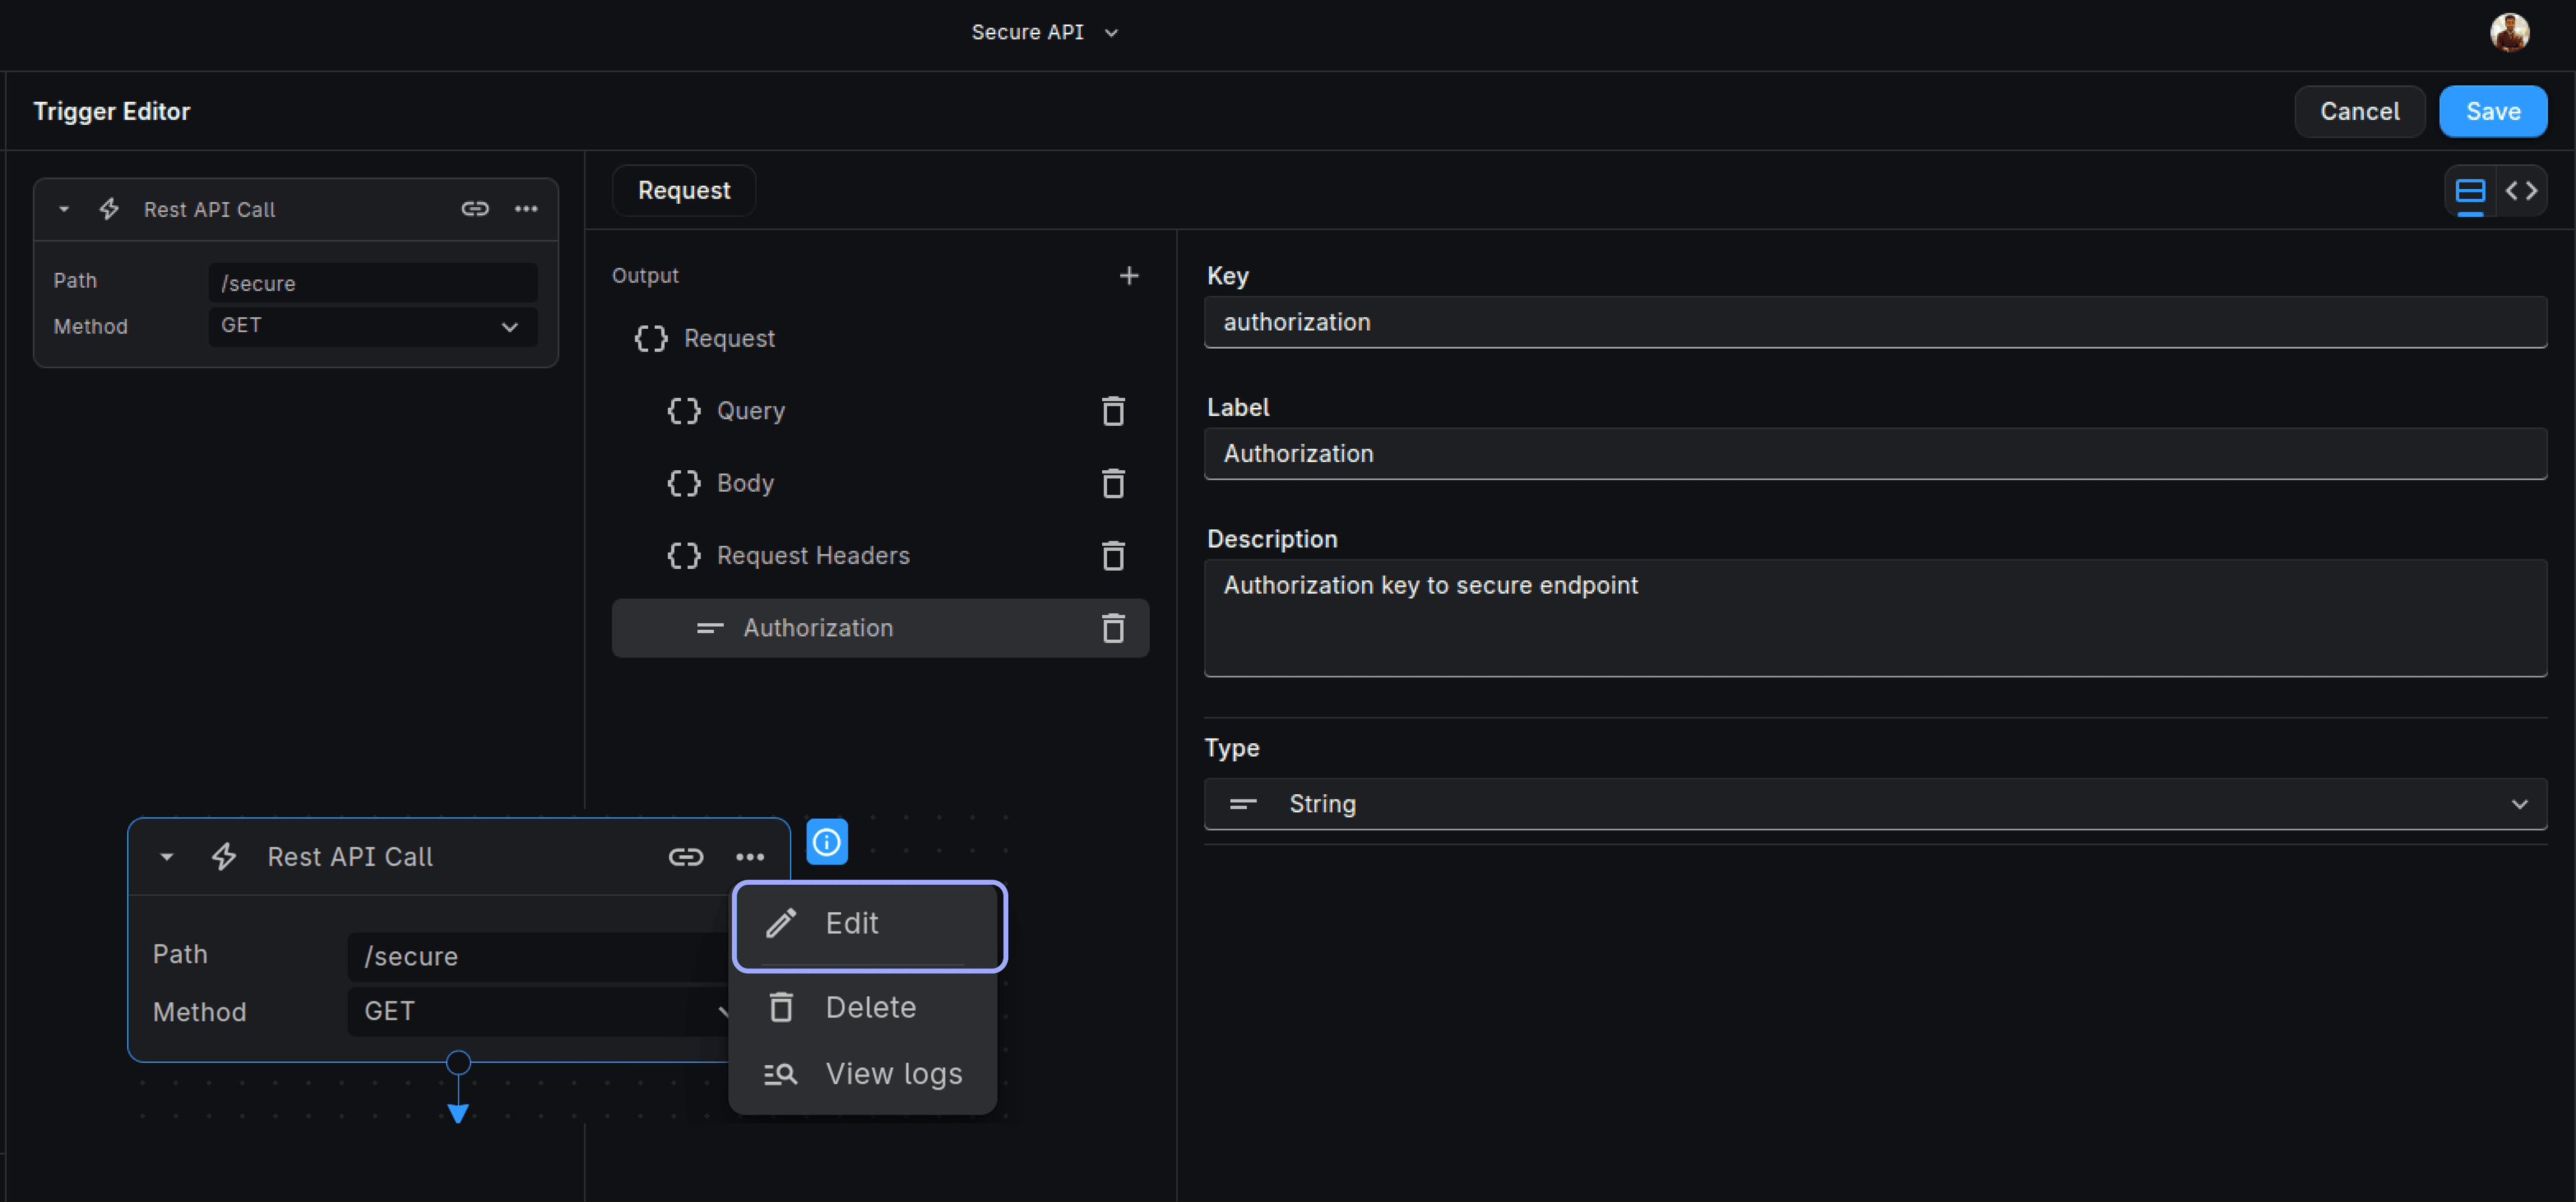This screenshot has height=1202, width=2576.
Task: Click the Delete trash icon next to Query
Action: pos(1116,411)
